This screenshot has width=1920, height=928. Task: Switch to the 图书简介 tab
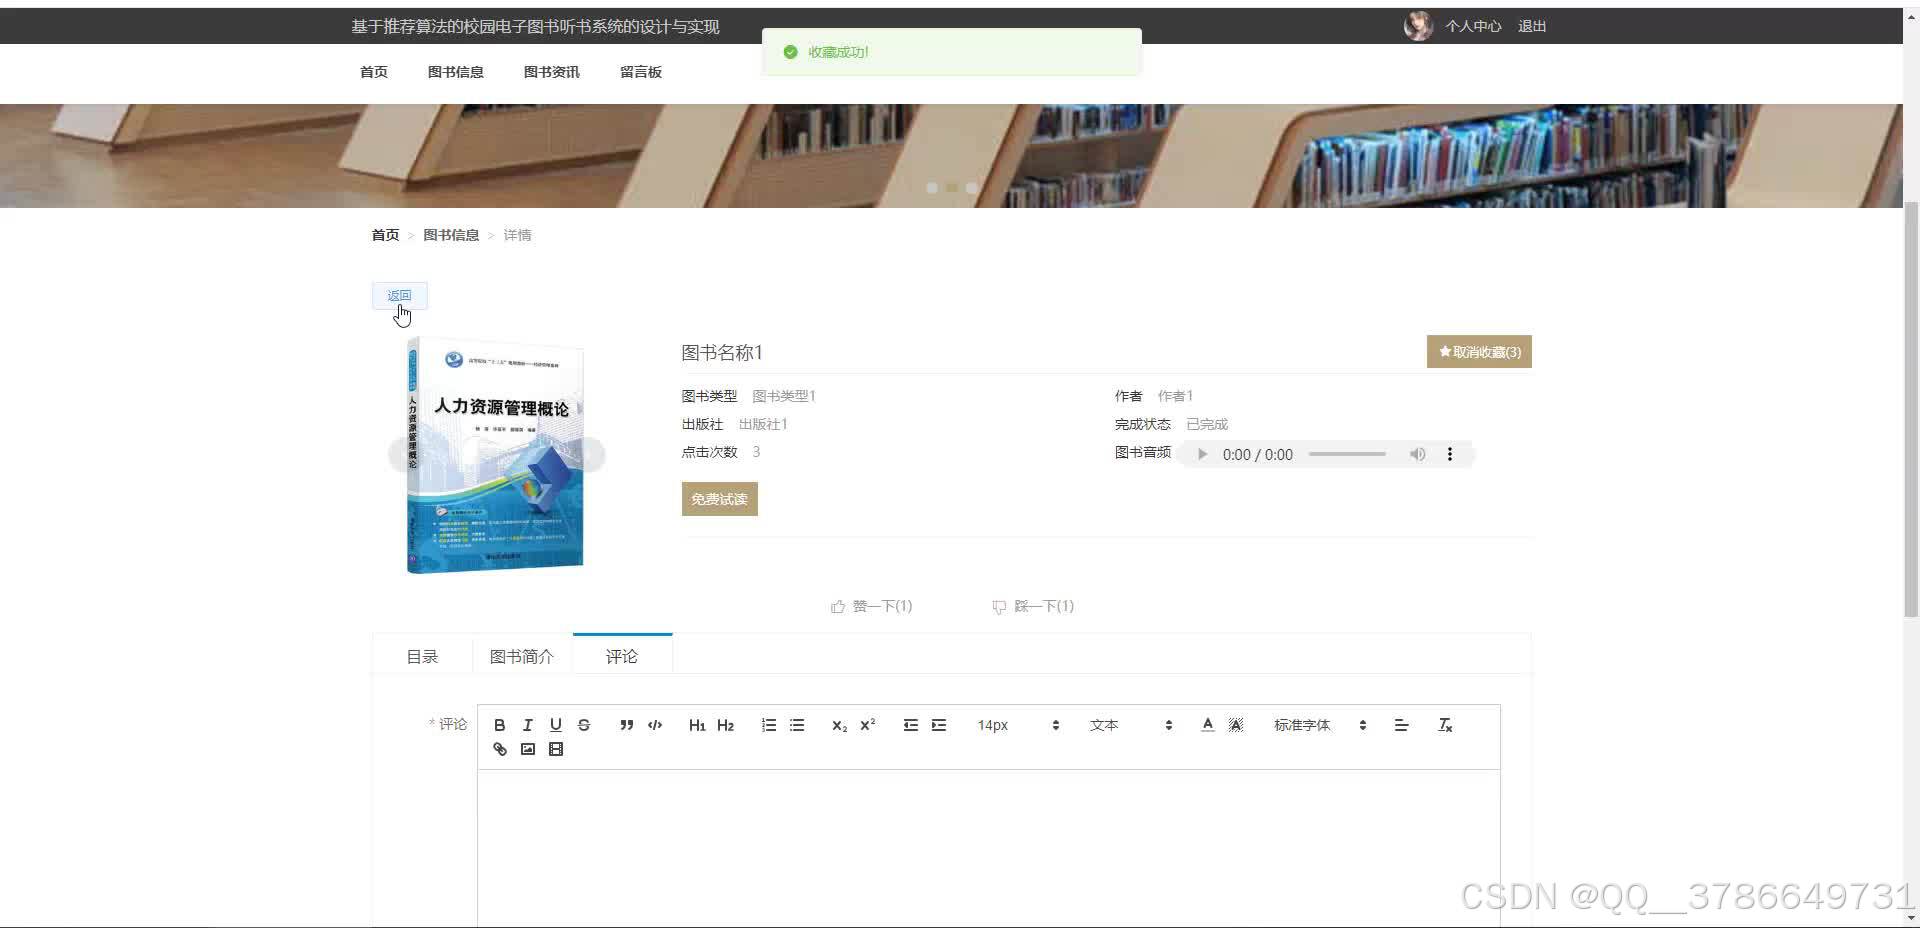click(522, 656)
